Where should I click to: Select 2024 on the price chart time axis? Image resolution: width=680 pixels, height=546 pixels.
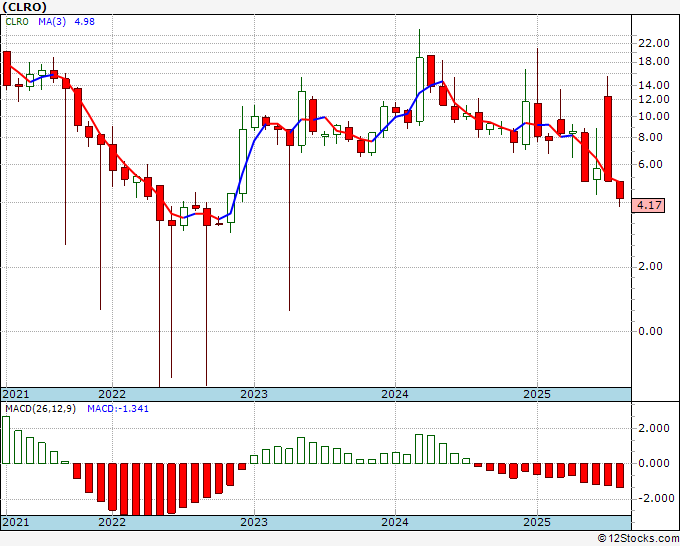point(395,395)
